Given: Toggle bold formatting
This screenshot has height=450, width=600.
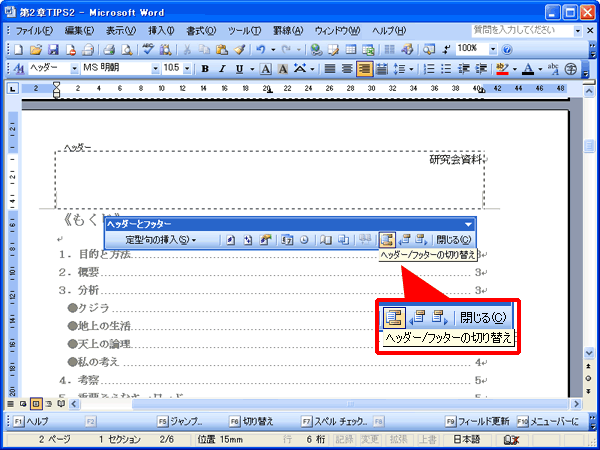Looking at the screenshot, I should 205,69.
